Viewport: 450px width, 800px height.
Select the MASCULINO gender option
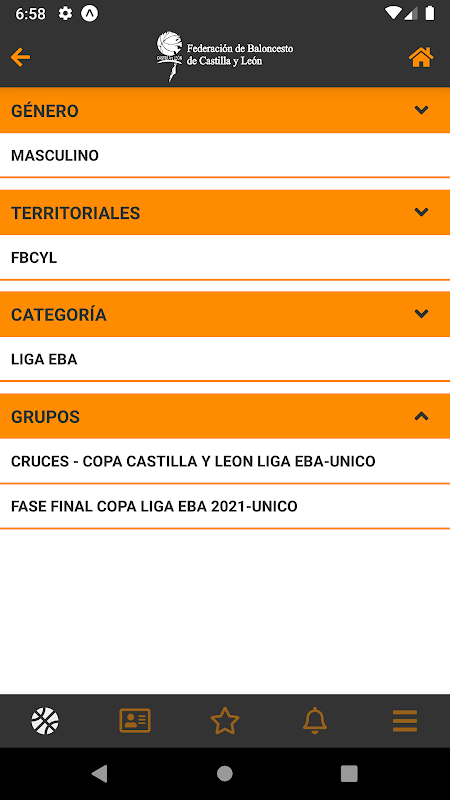pyautogui.click(x=225, y=156)
